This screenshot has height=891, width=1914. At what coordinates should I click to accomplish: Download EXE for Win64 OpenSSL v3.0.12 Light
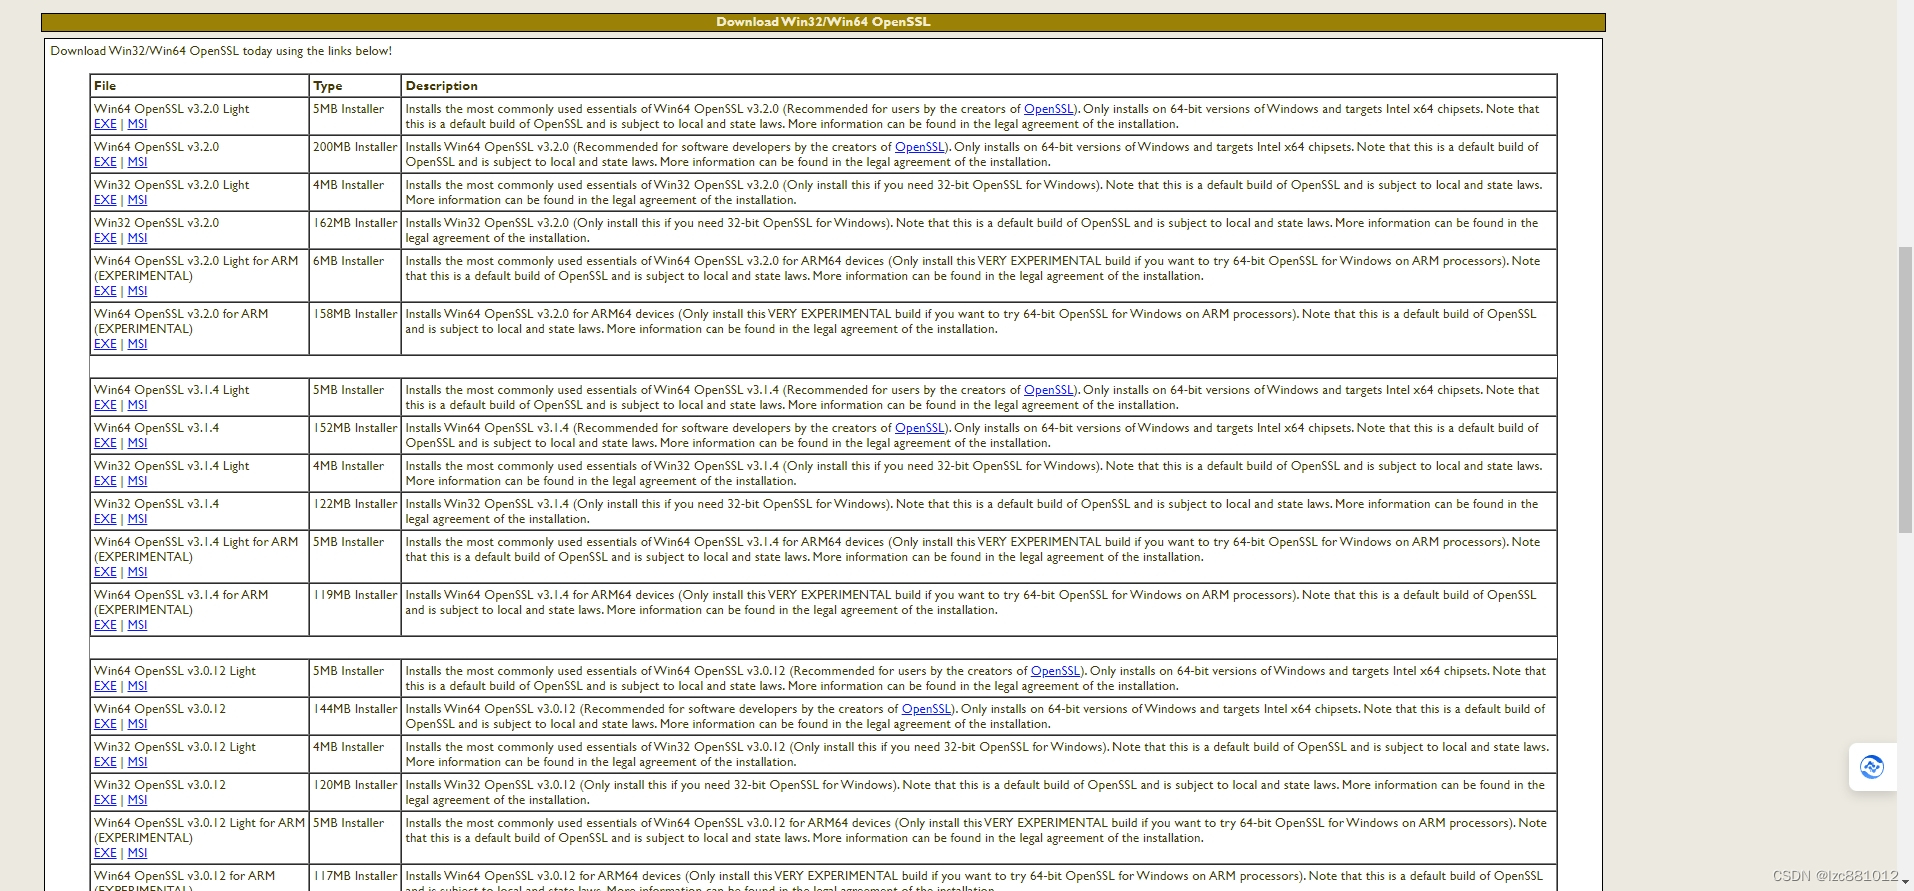105,686
